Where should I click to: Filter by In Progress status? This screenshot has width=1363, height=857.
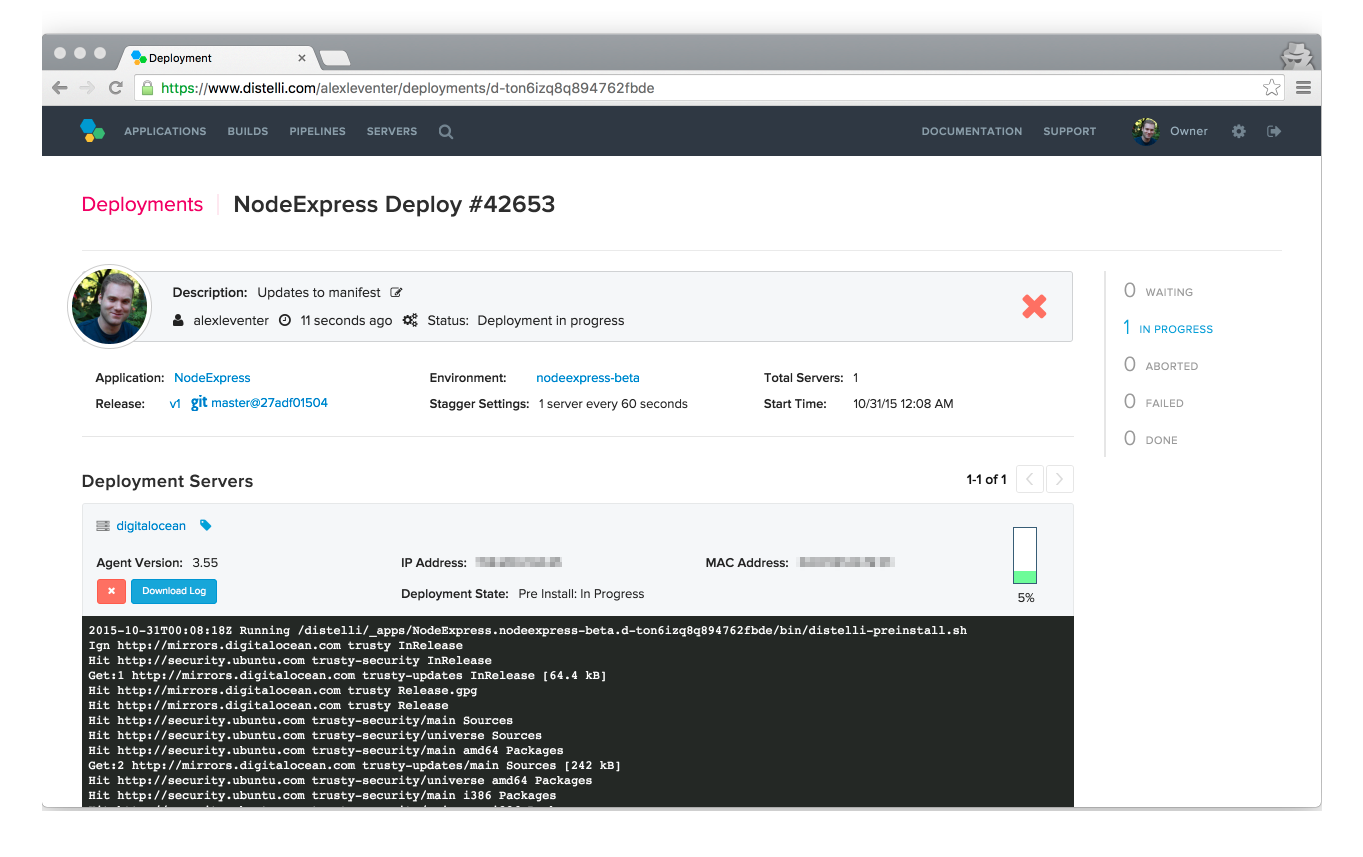[x=1168, y=328]
